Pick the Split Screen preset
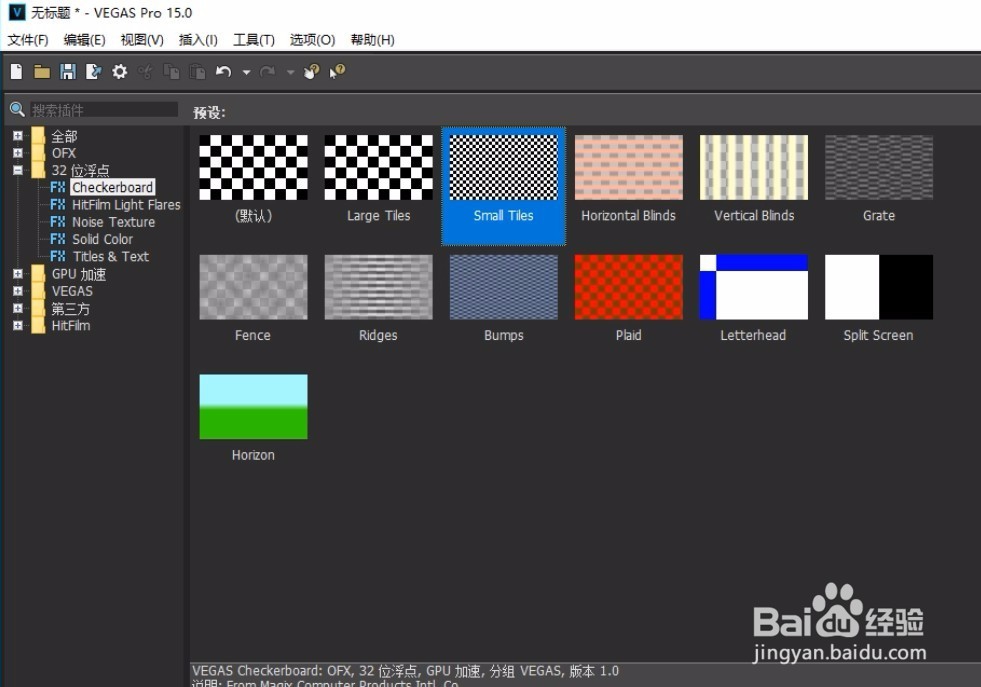 click(x=879, y=287)
